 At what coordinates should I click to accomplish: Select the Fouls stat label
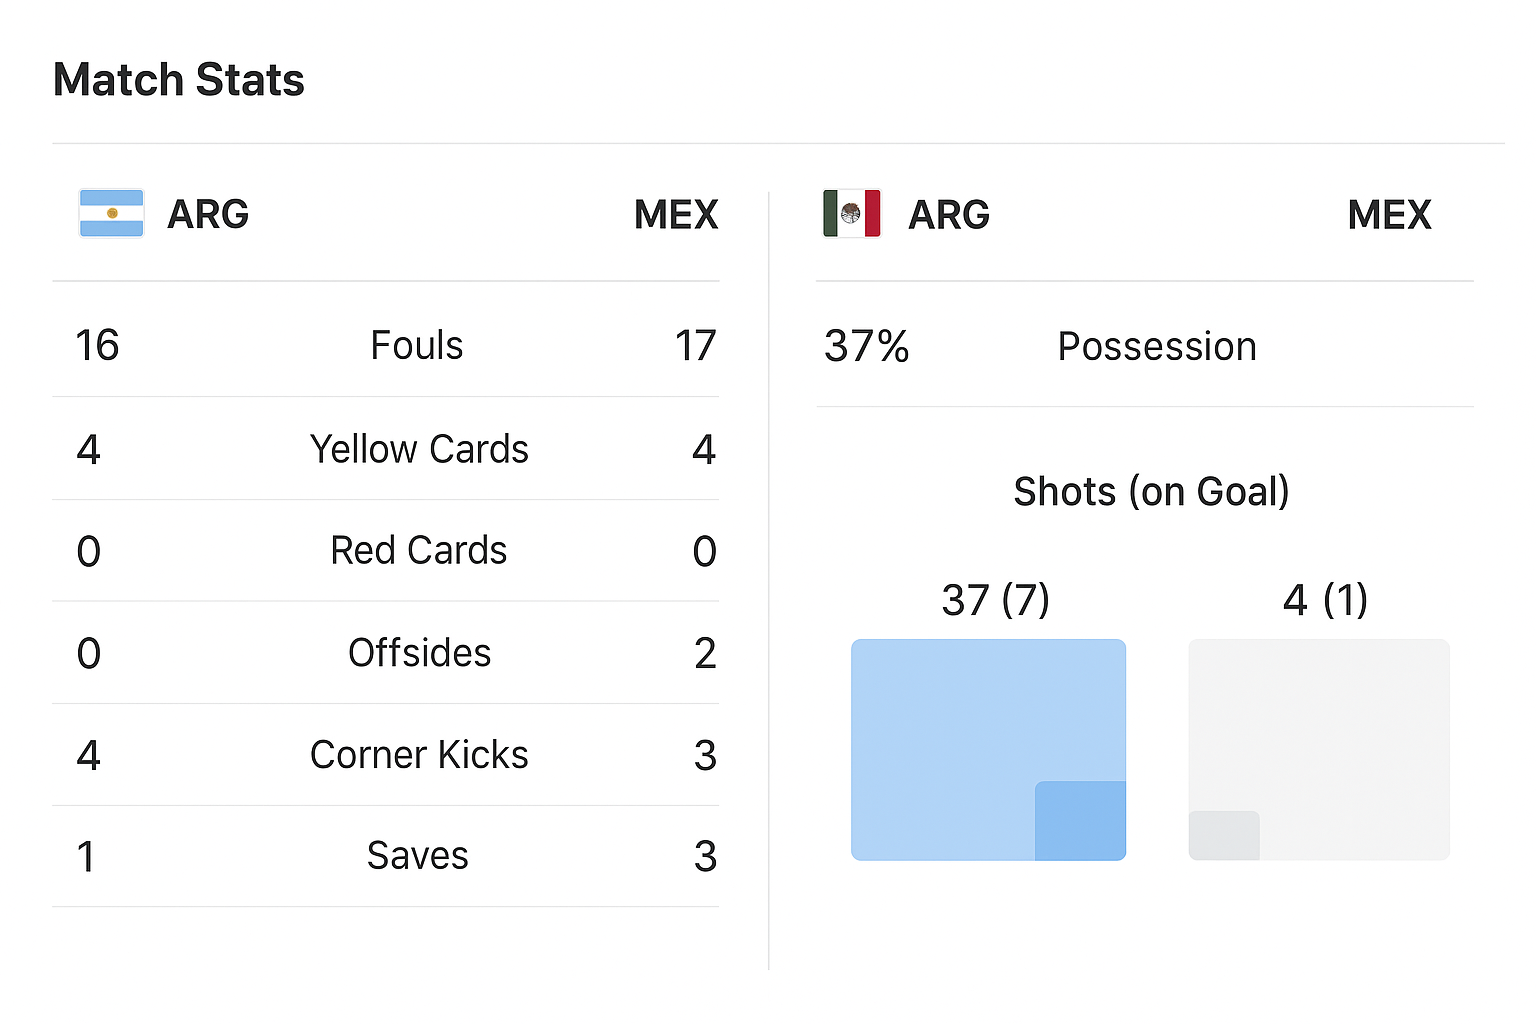click(x=417, y=346)
